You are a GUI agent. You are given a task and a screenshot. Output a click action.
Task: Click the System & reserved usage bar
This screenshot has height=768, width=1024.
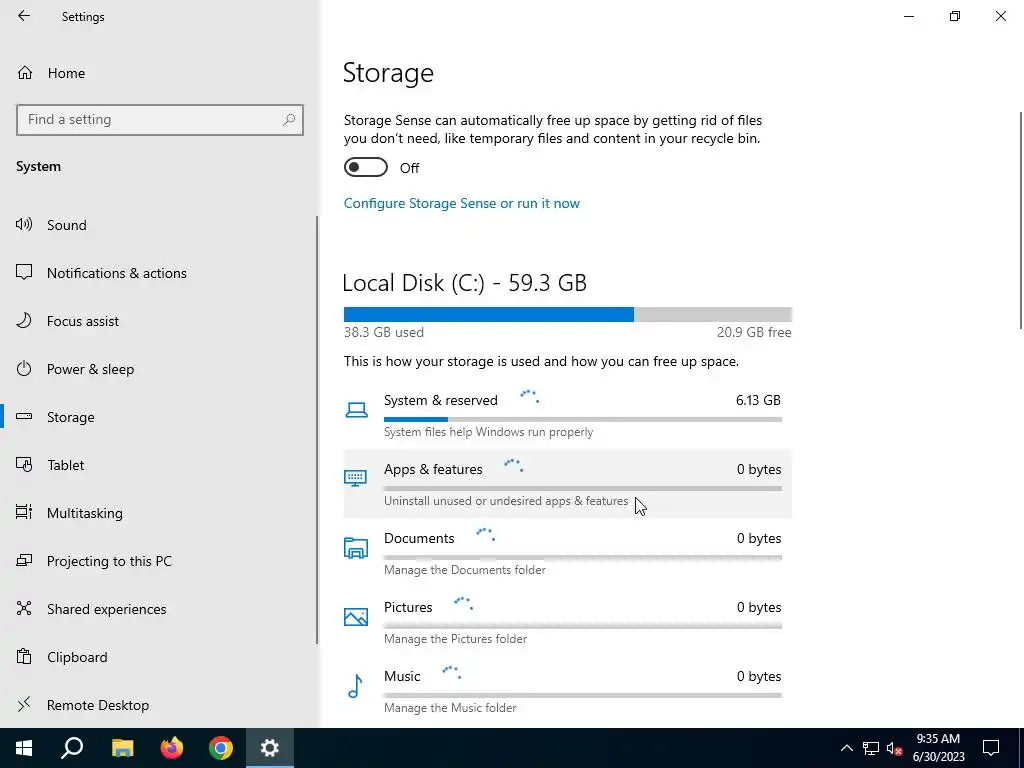click(583, 419)
